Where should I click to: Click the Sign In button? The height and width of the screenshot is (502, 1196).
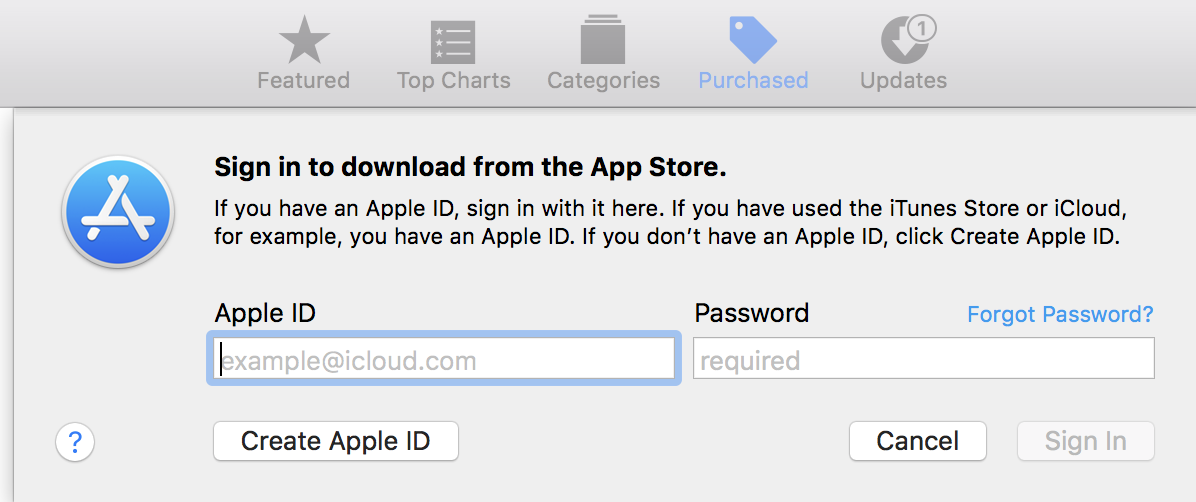tap(1085, 441)
